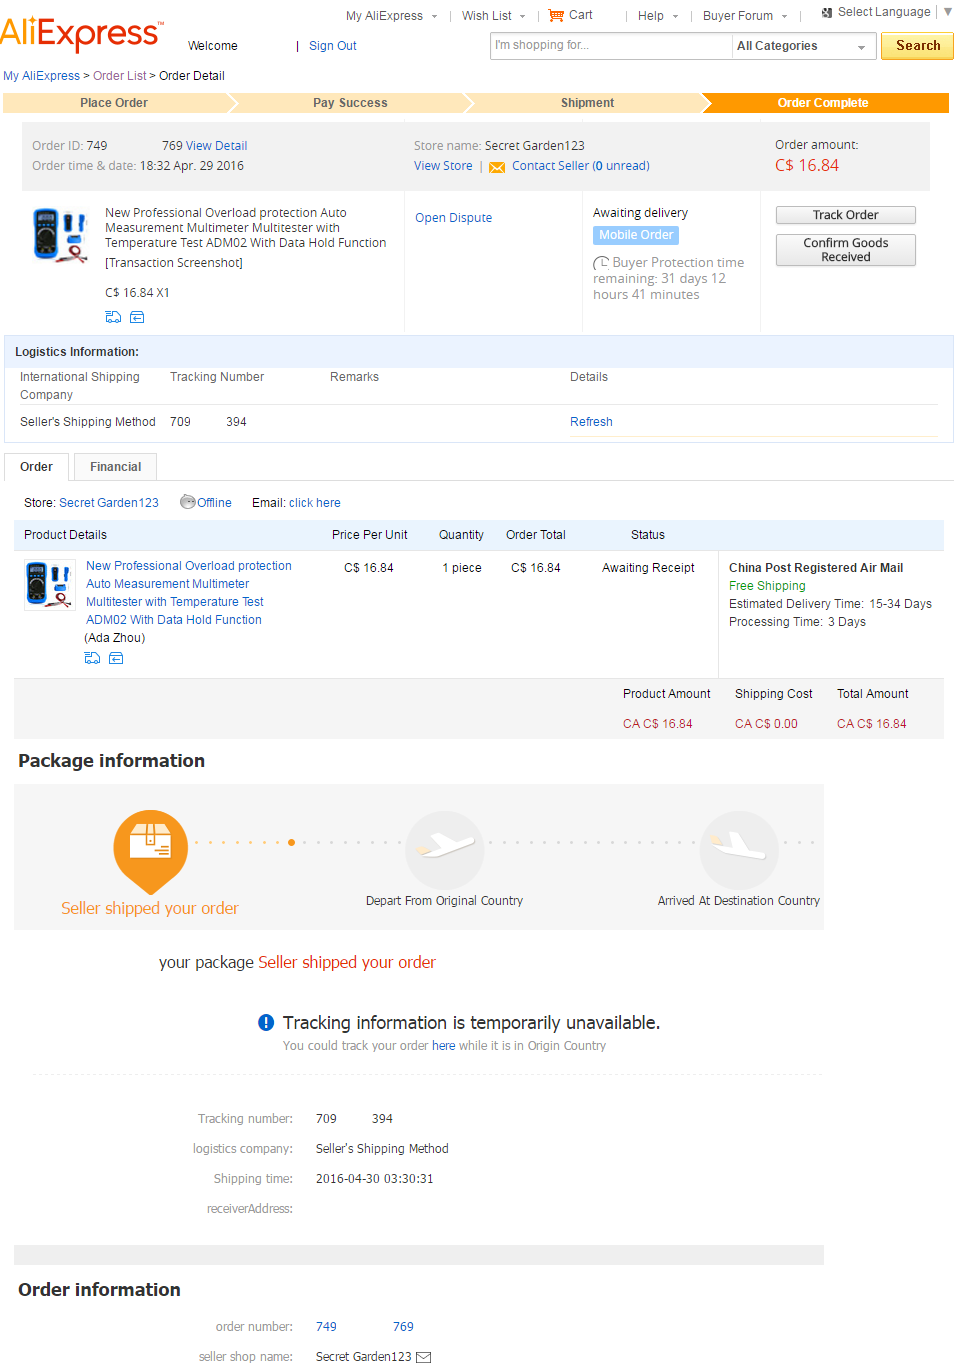Click return card icon below Ada Zhou
The width and height of the screenshot is (959, 1372).
(116, 658)
